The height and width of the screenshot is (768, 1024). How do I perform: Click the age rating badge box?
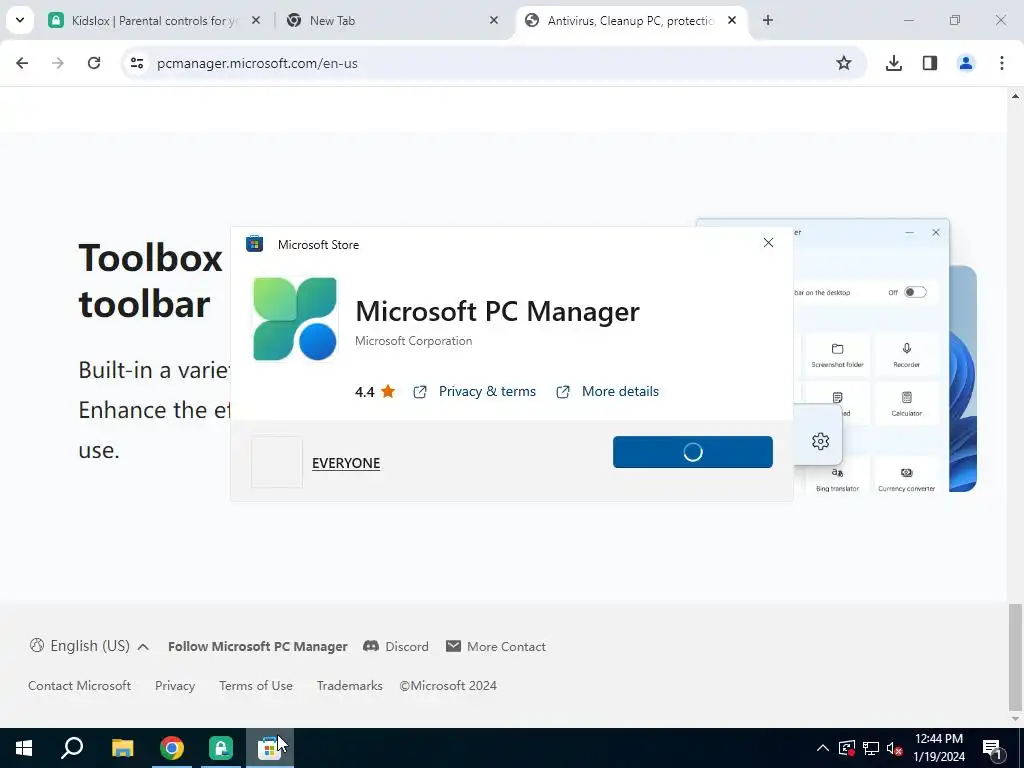277,462
